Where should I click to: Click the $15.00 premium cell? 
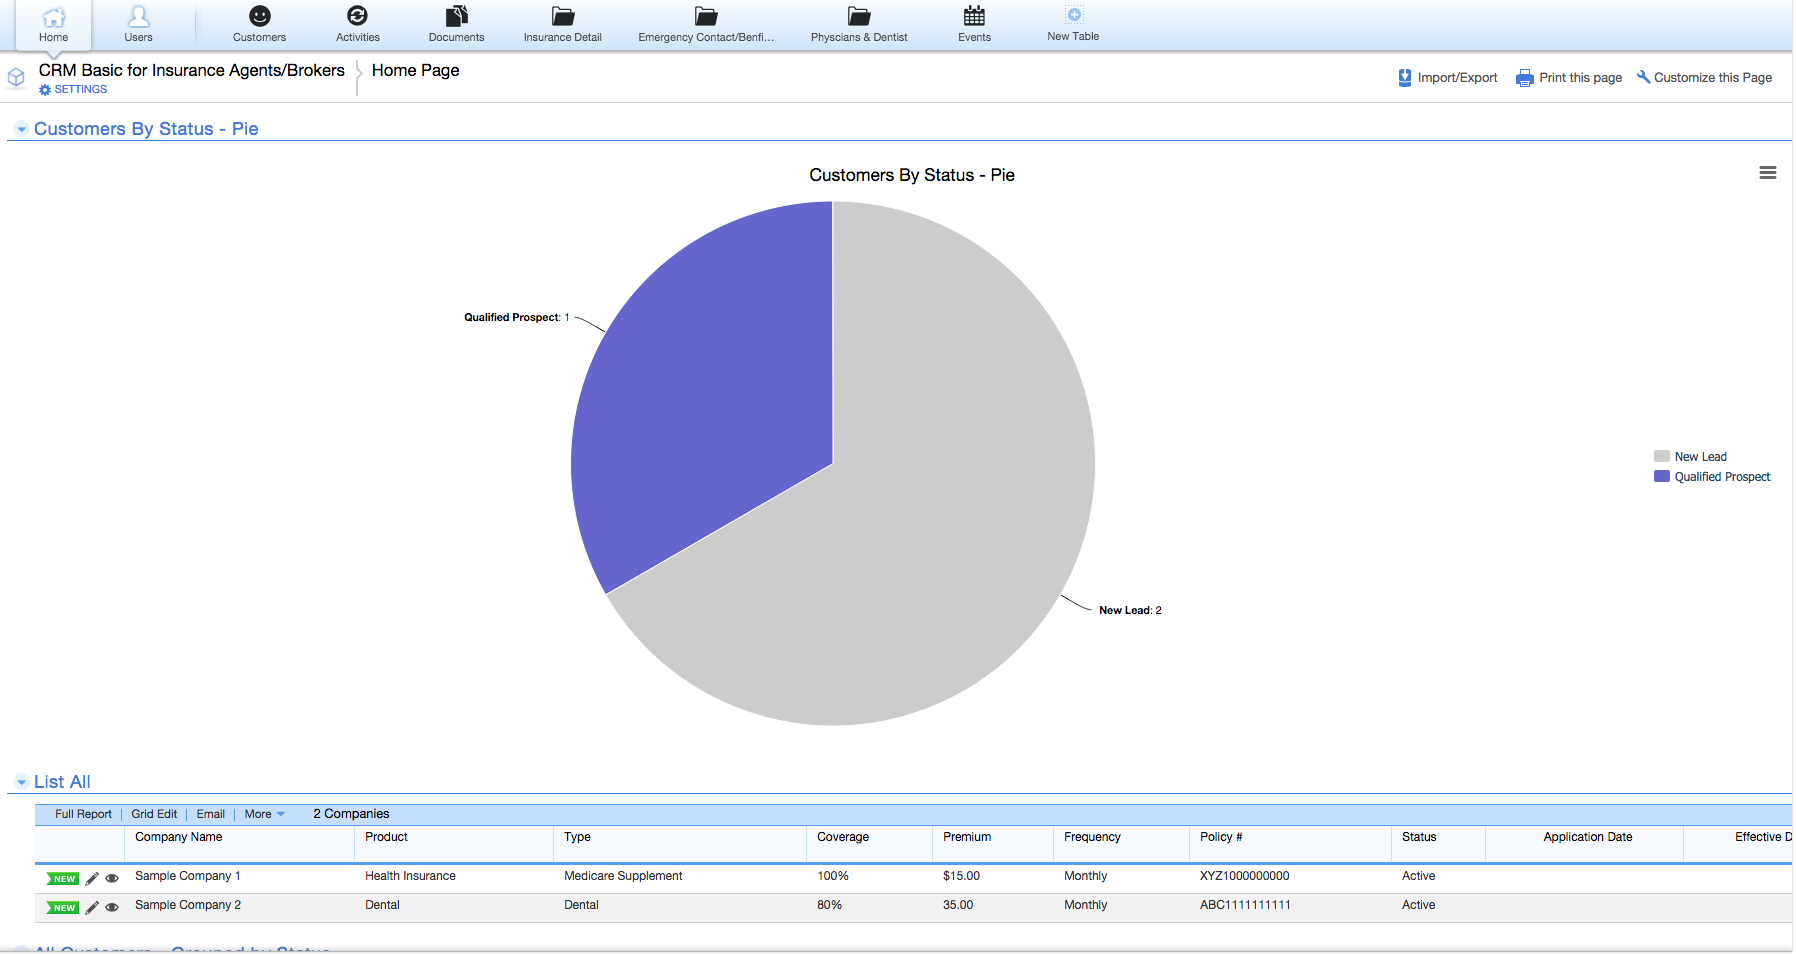[961, 876]
